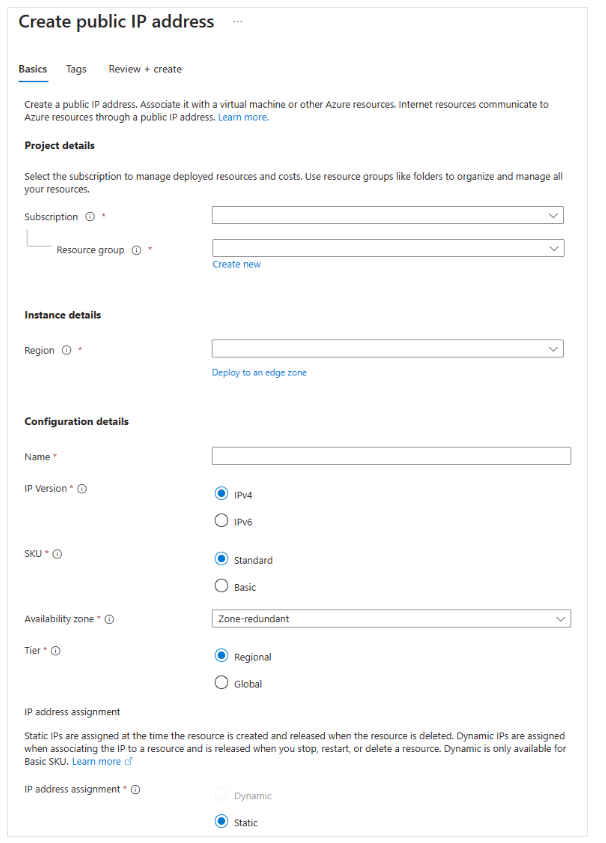Screen dimensions: 606x843
Task: Choose the Basic SKU option
Action: pos(222,585)
